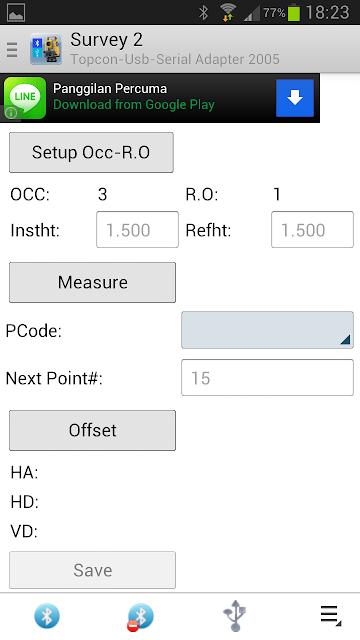Tap the blue download arrow in the ad
The height and width of the screenshot is (640, 360).
tap(295, 98)
